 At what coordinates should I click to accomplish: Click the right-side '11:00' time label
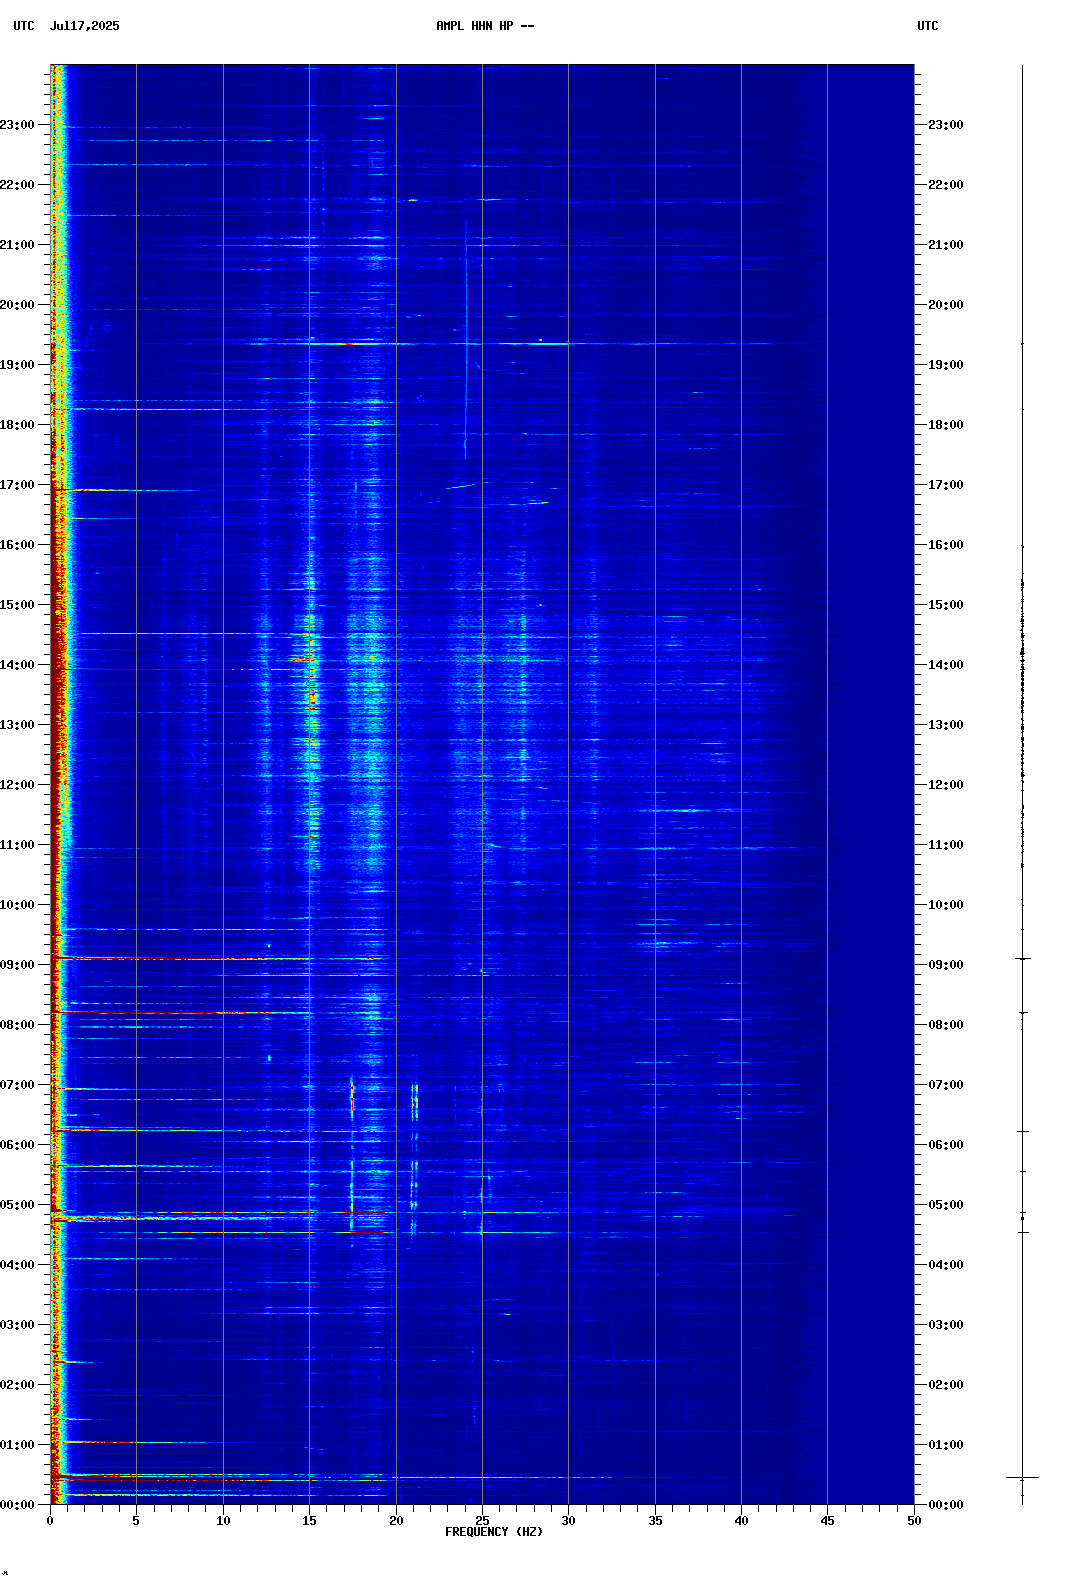[x=946, y=845]
